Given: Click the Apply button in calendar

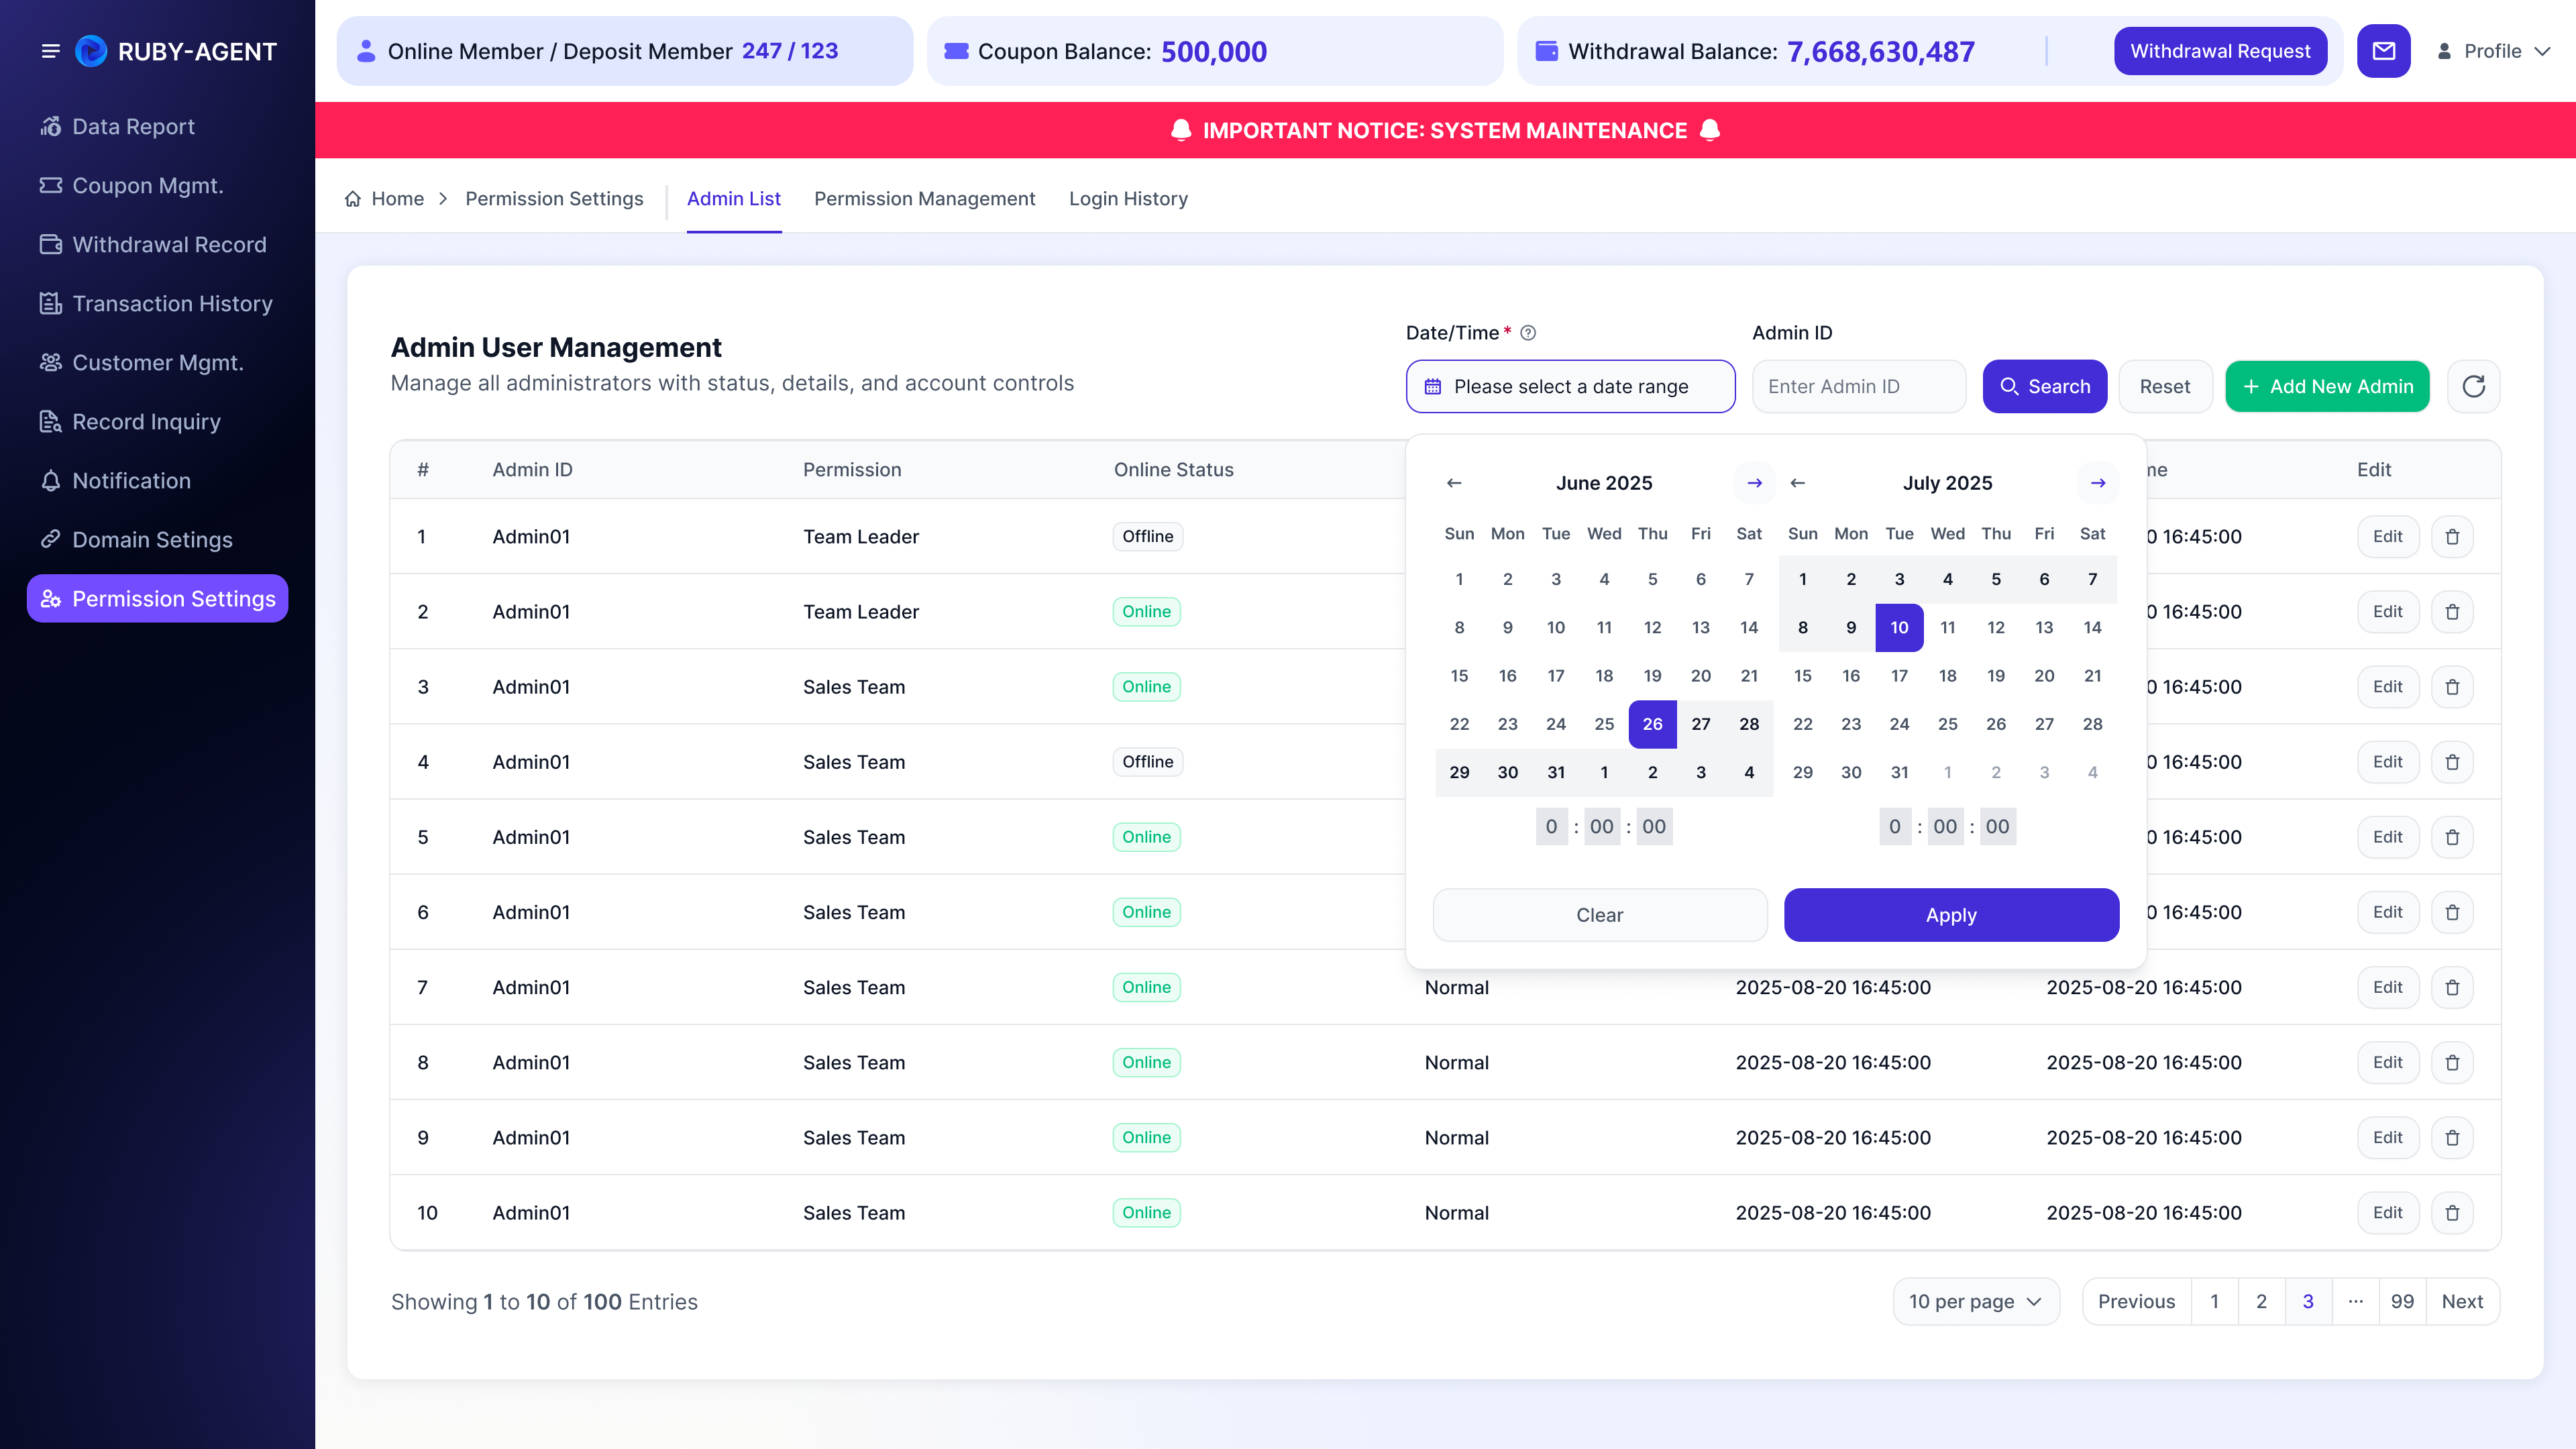Looking at the screenshot, I should 1951,915.
